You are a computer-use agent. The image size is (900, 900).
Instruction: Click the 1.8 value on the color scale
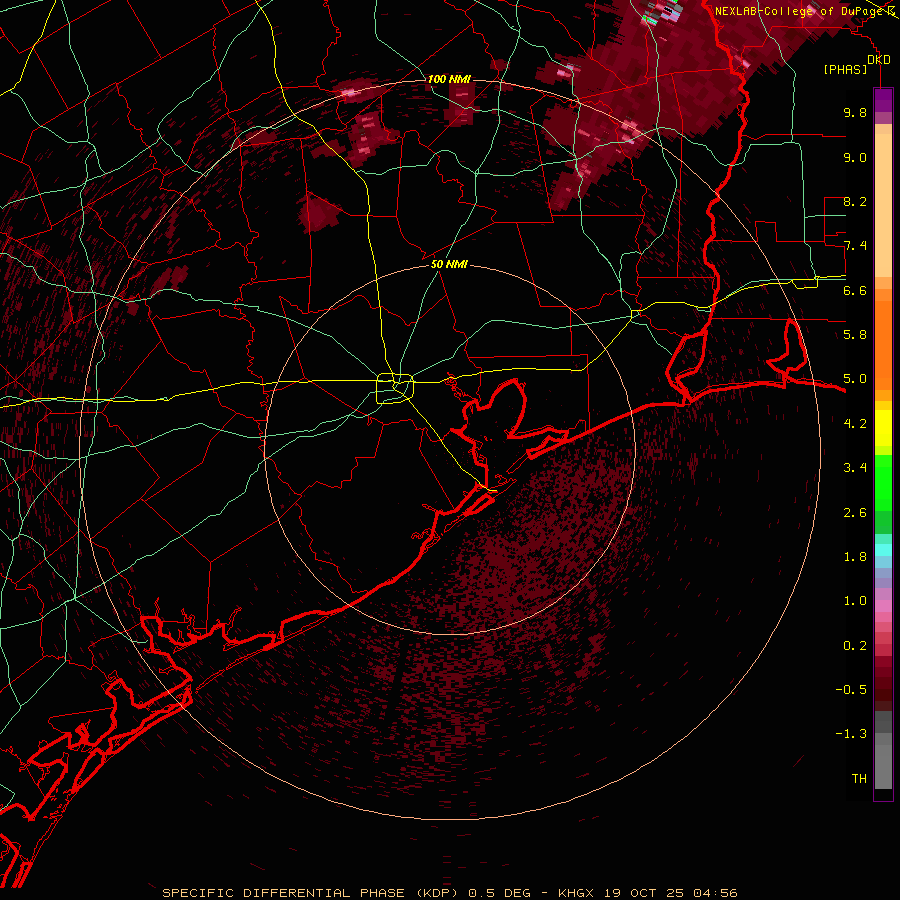point(855,557)
